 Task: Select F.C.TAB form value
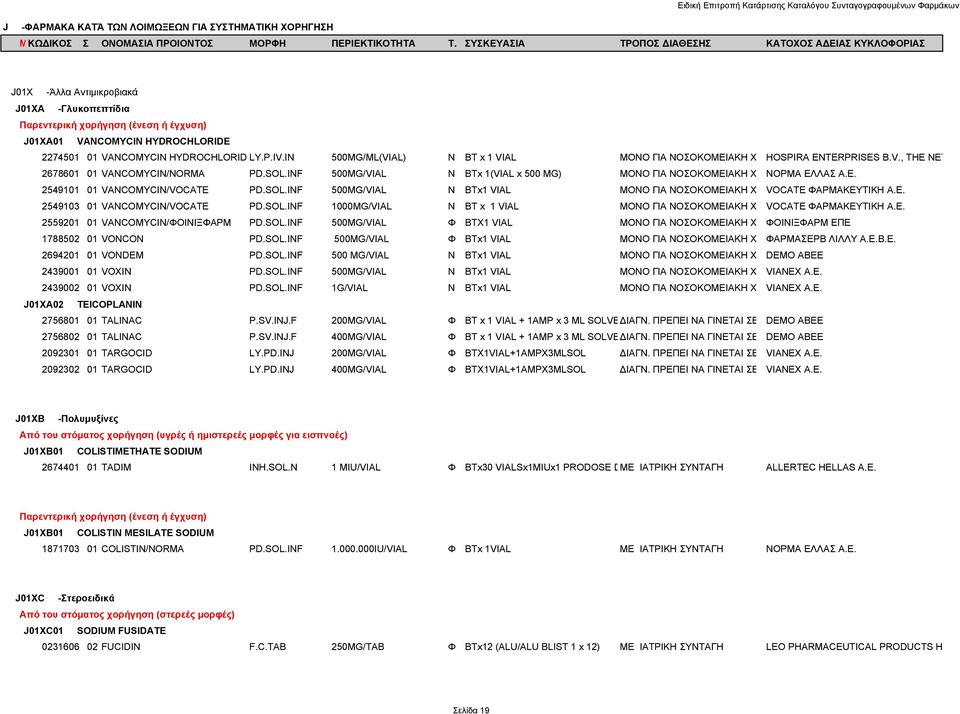(267, 647)
